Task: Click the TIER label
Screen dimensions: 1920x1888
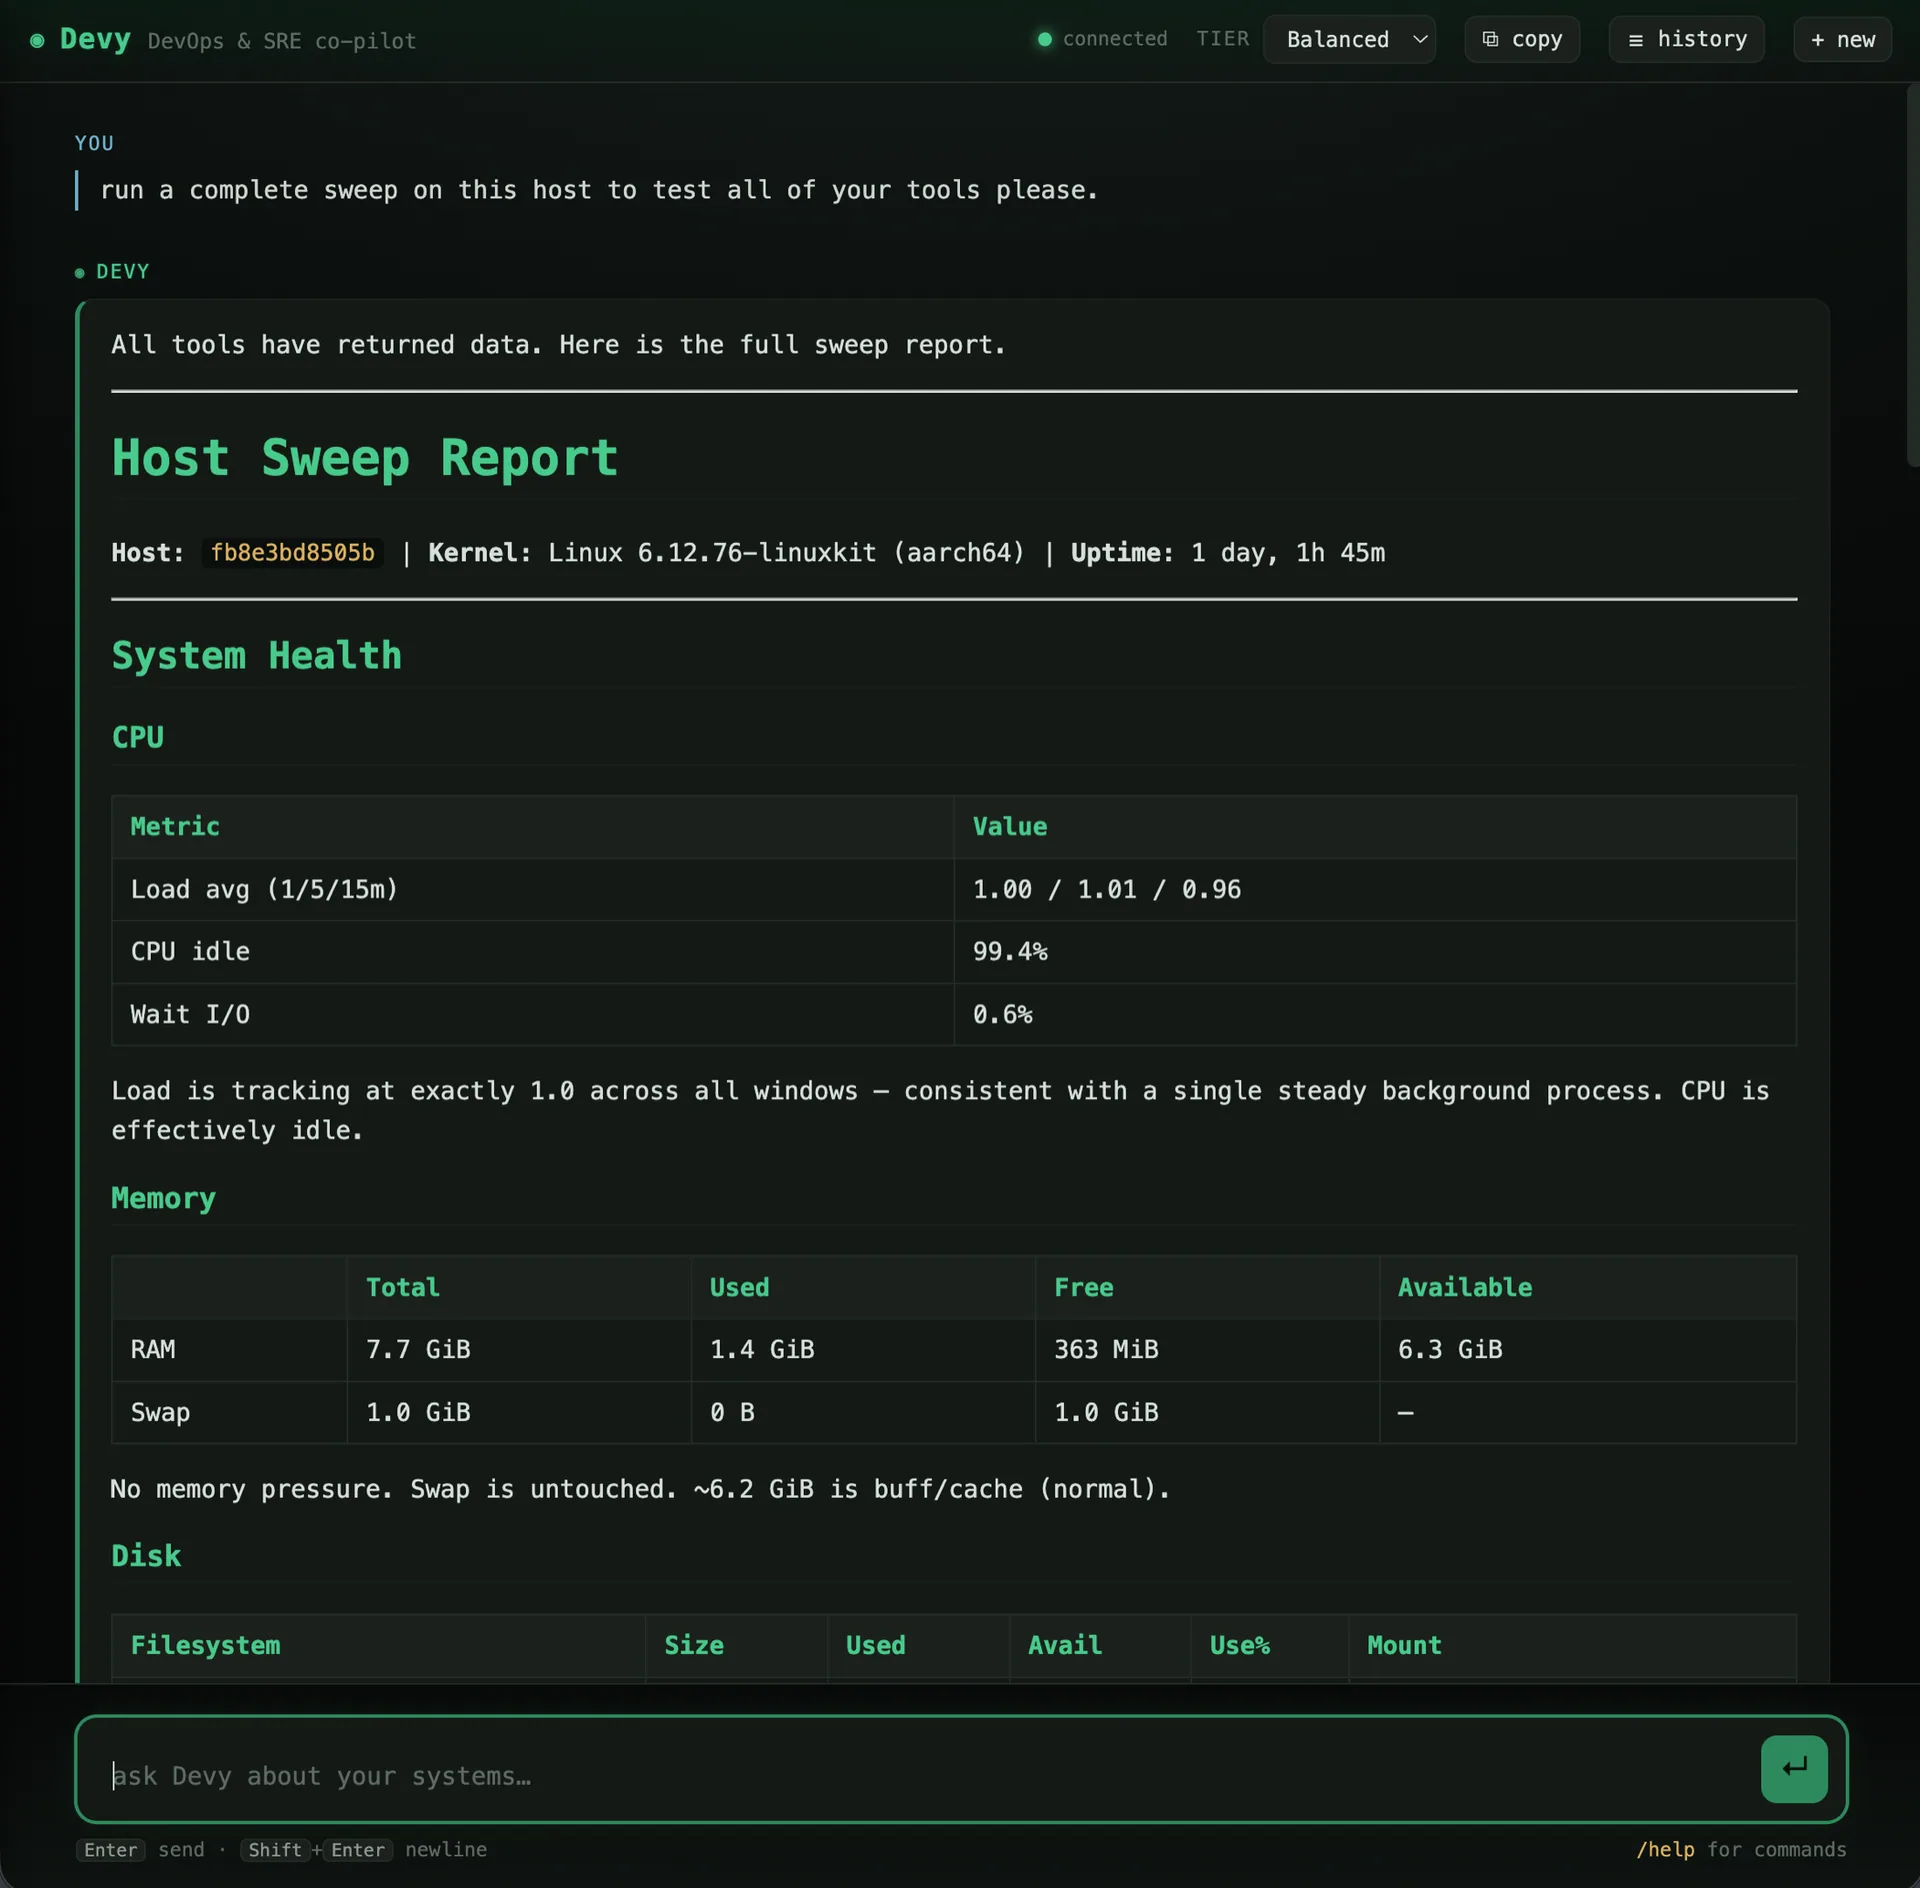Action: (x=1222, y=39)
